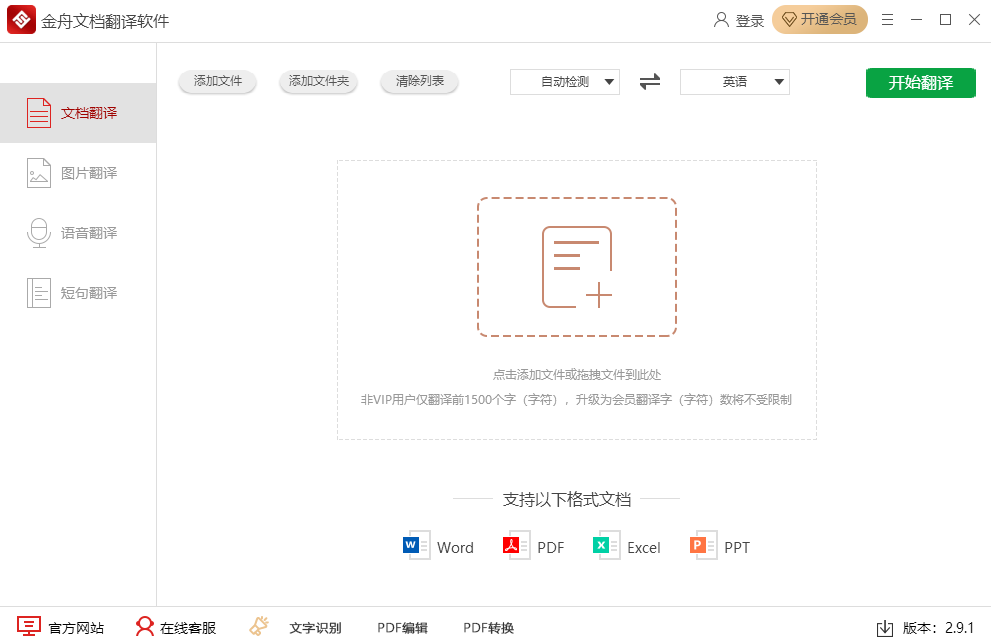
Task: Add files using 添加文件 button
Action: coord(217,82)
